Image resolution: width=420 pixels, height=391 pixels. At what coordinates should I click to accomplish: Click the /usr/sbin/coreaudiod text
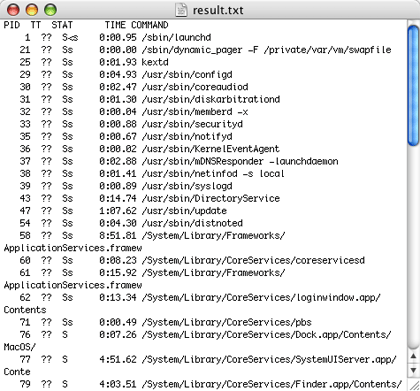(x=195, y=87)
